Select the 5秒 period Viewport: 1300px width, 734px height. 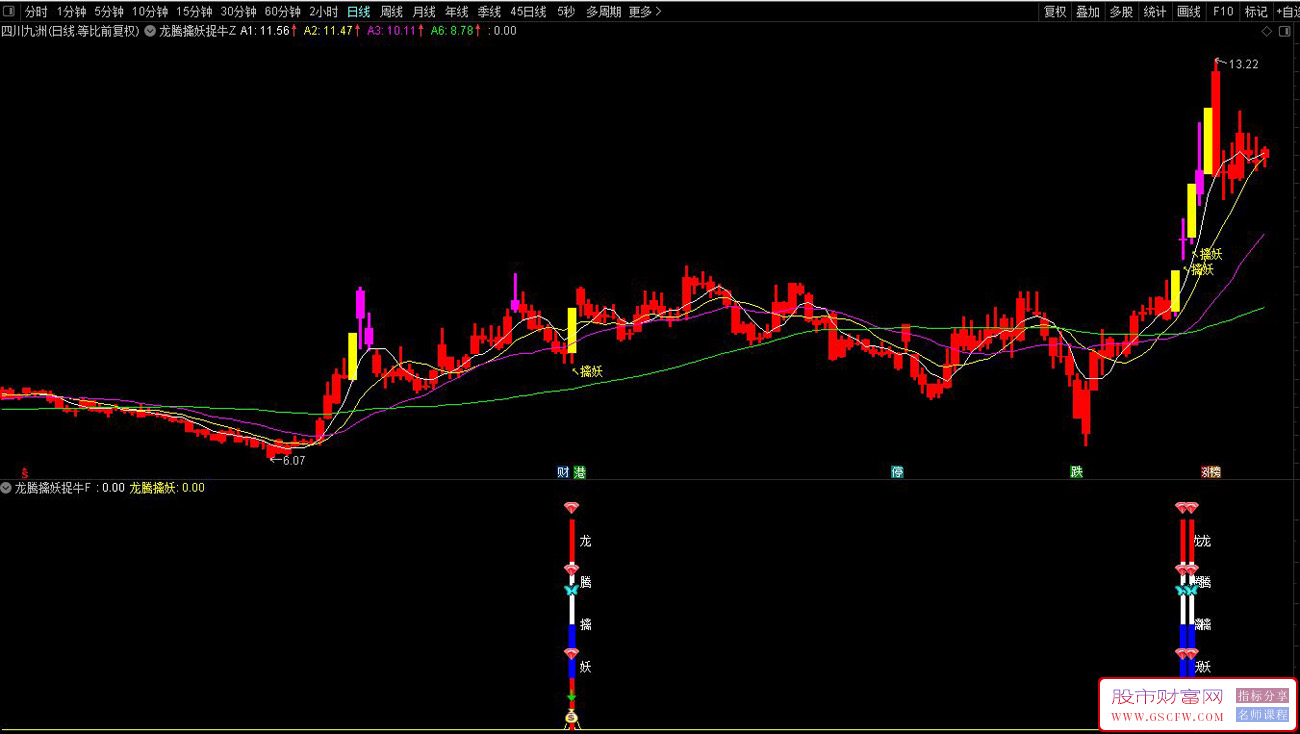coord(566,12)
